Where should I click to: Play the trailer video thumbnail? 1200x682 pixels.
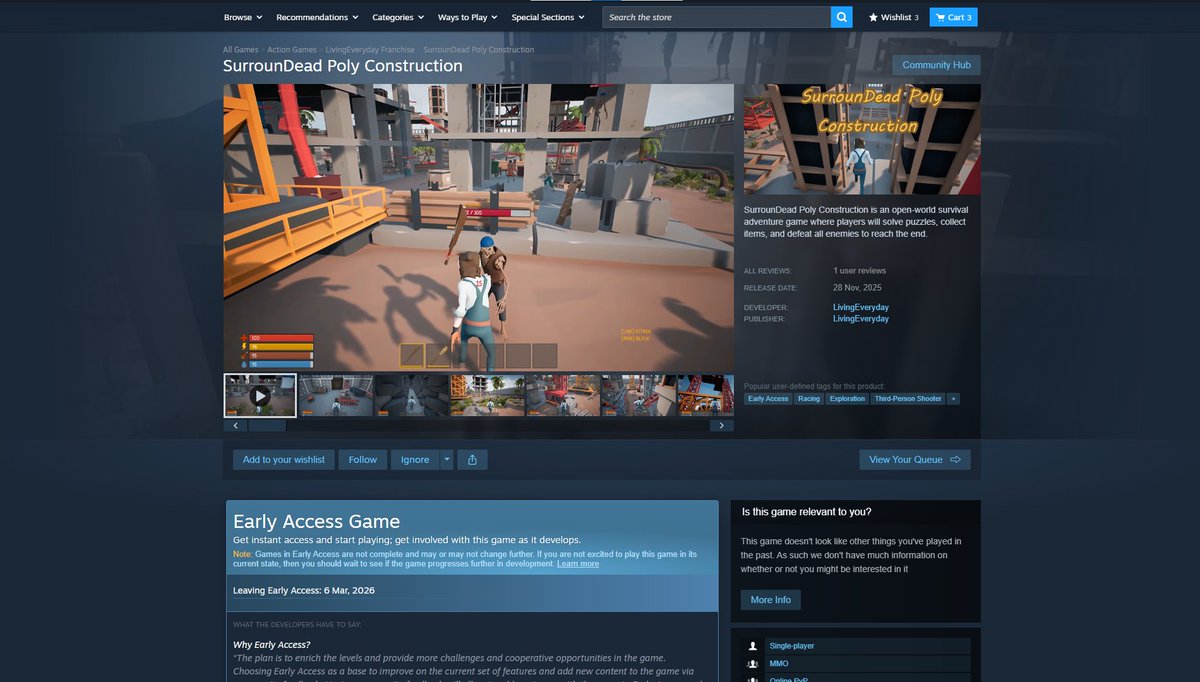tap(260, 395)
